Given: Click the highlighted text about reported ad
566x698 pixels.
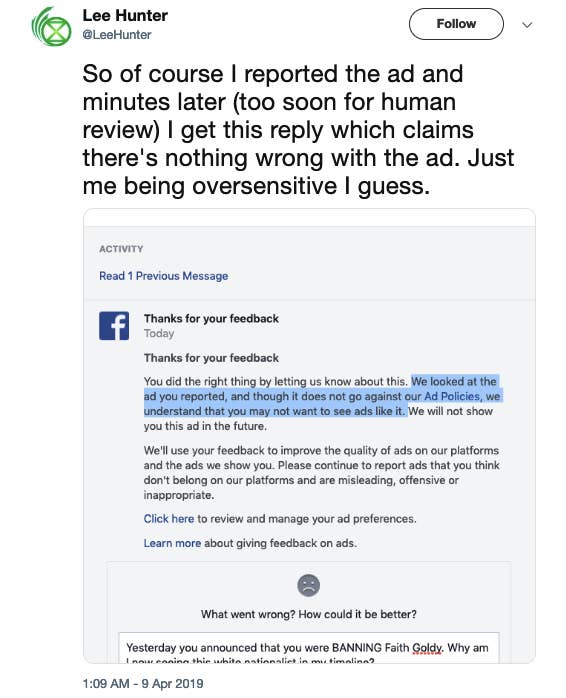Looking at the screenshot, I should 322,396.
